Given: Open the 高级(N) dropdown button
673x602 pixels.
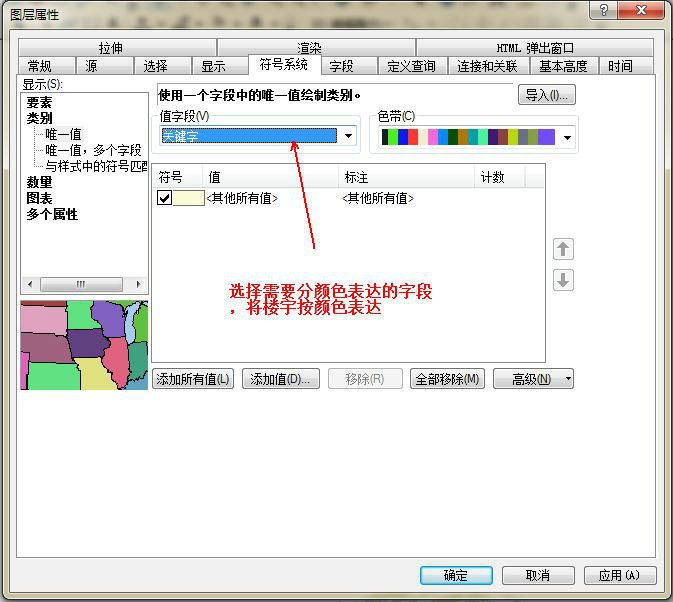Looking at the screenshot, I should coord(533,379).
